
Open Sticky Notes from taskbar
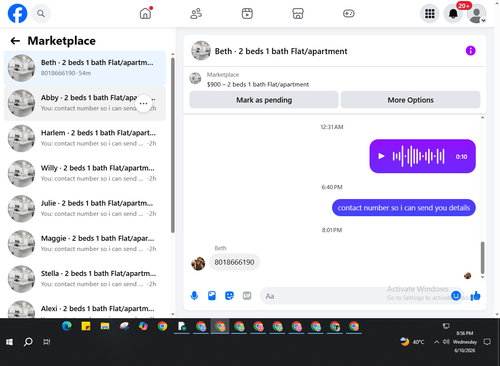(x=86, y=326)
